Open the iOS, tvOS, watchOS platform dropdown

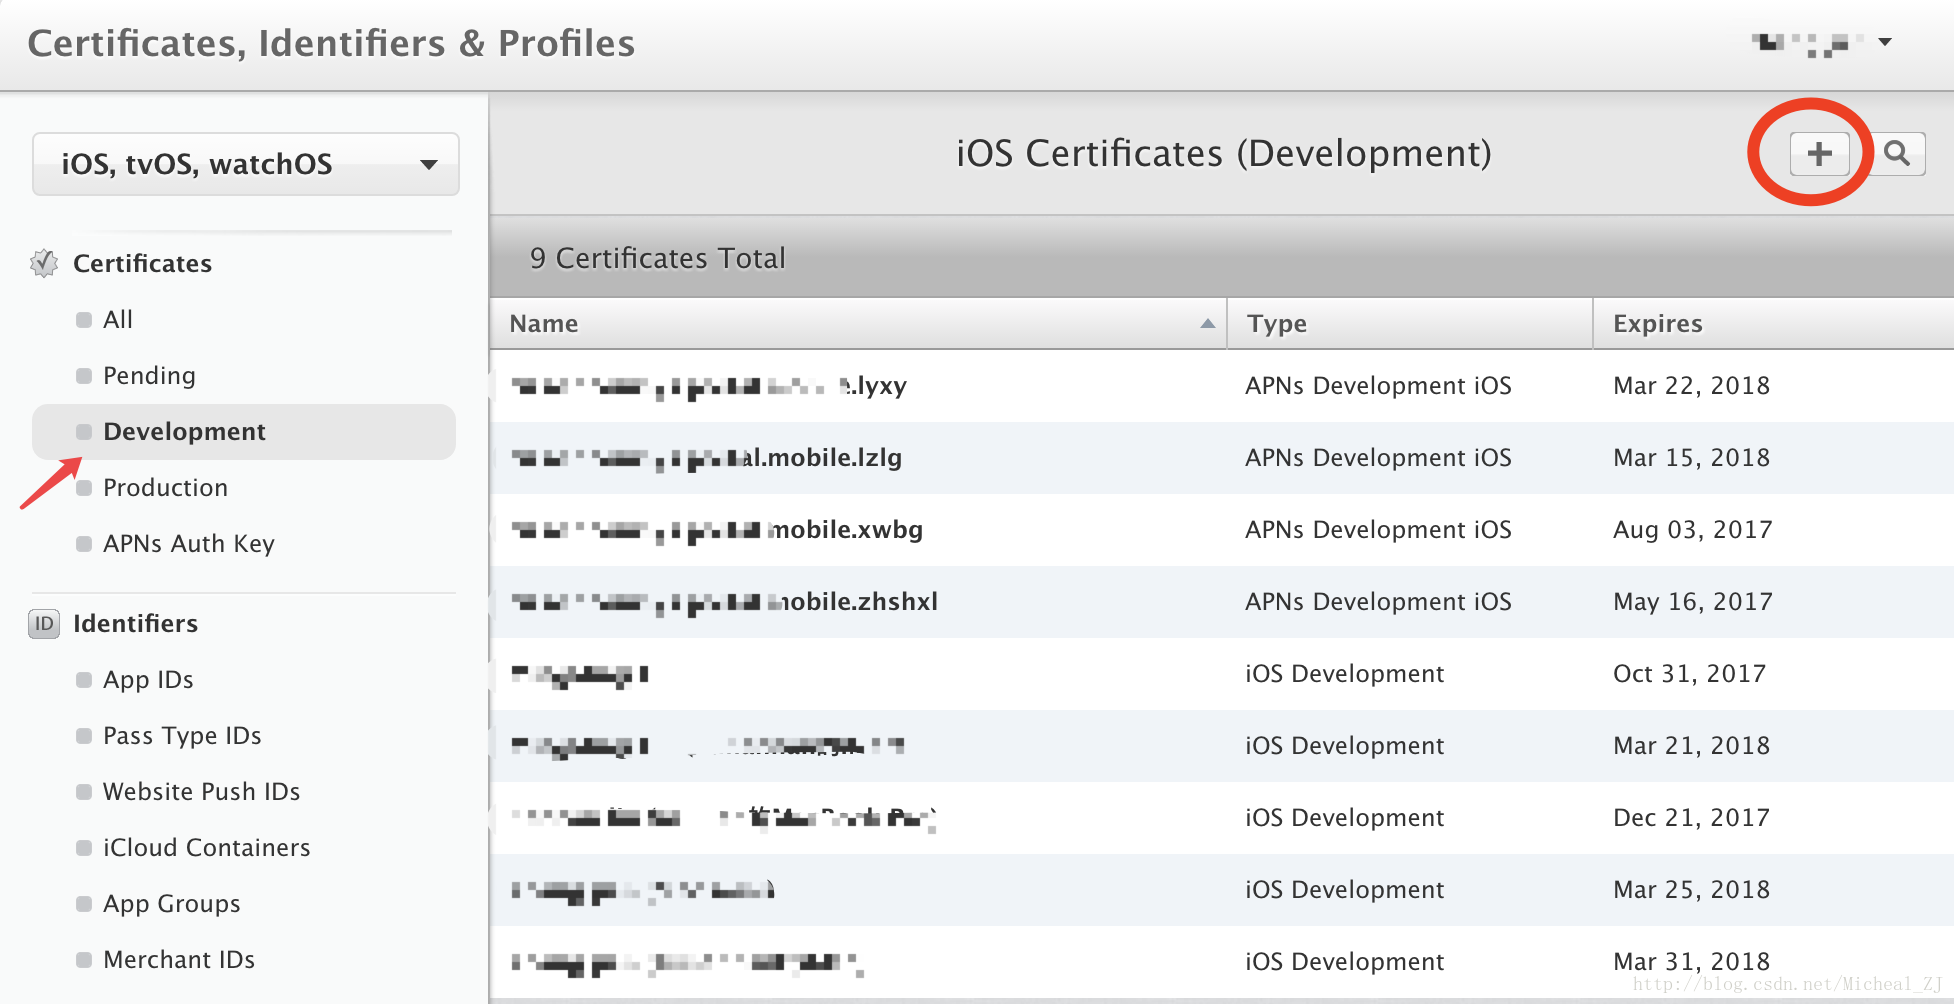tap(246, 164)
